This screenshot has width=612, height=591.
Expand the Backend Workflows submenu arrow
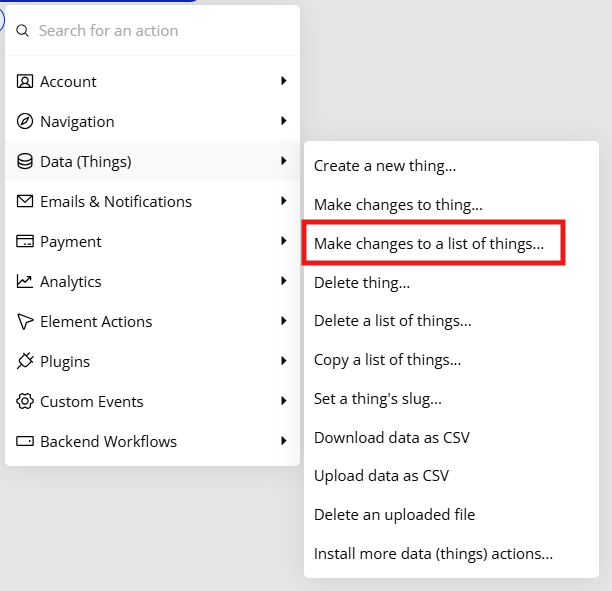pyautogui.click(x=284, y=441)
